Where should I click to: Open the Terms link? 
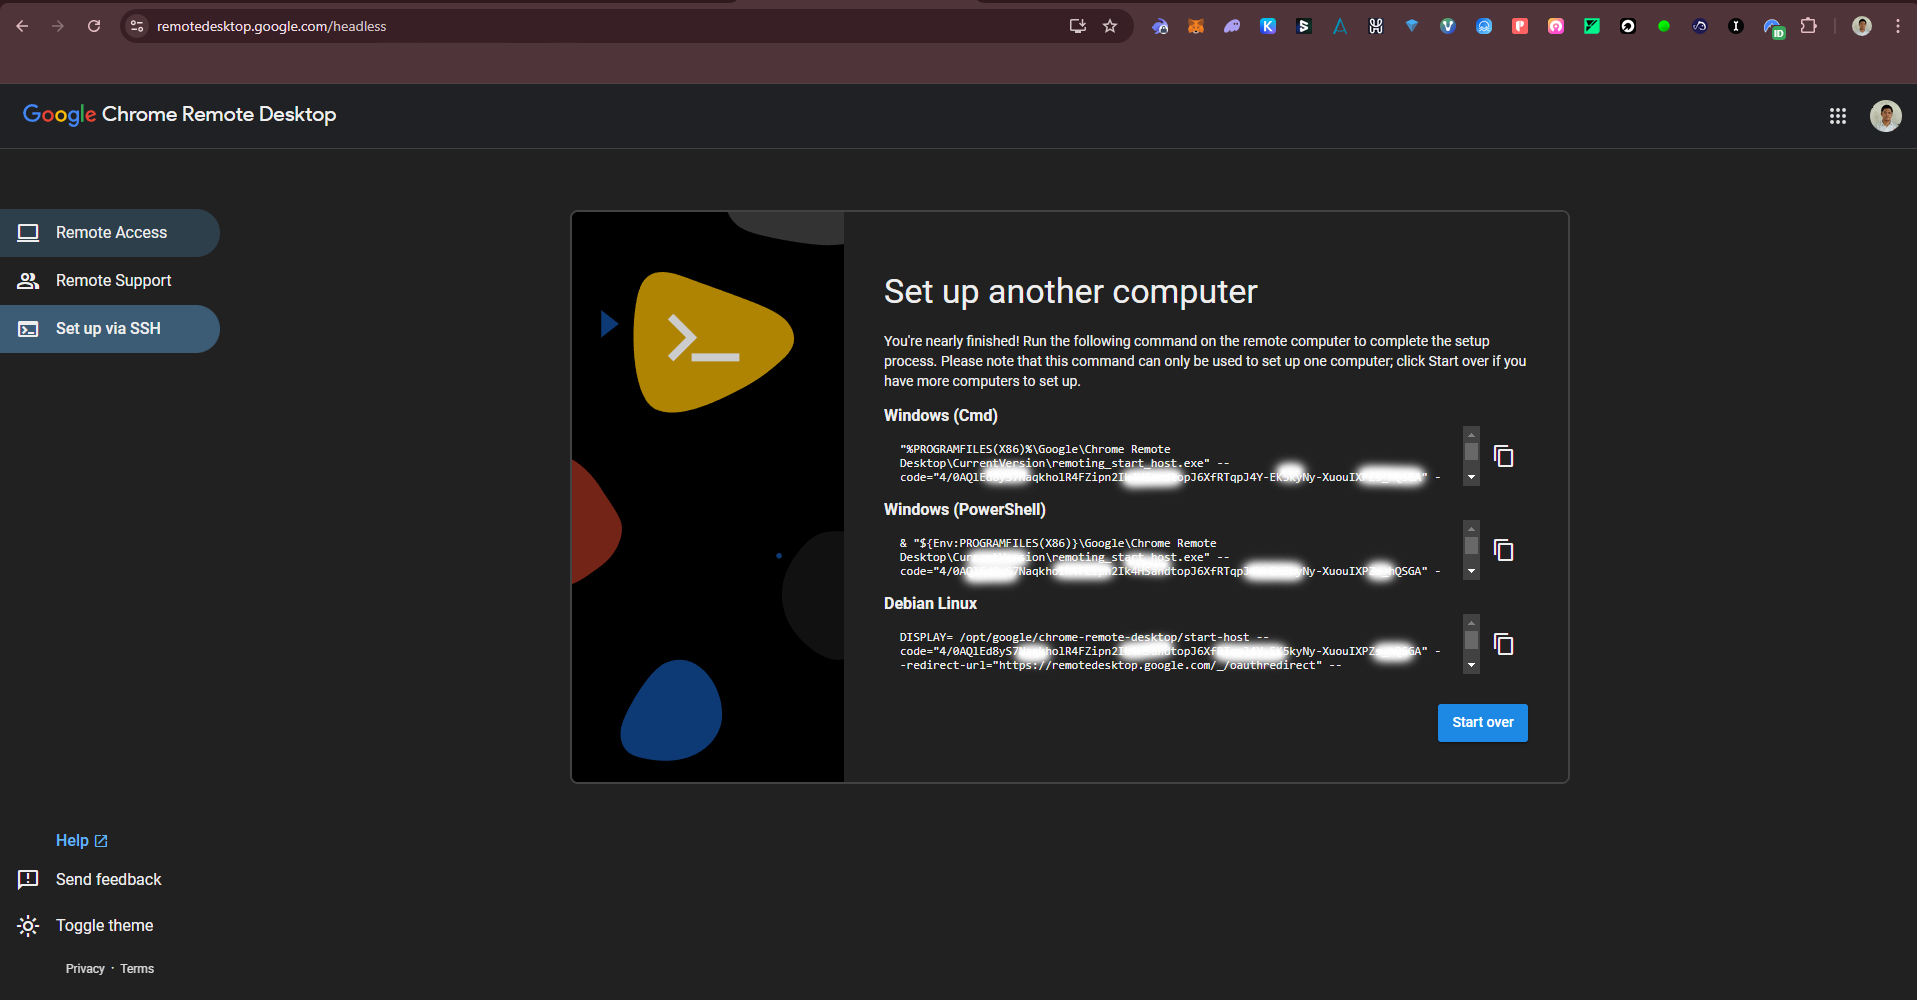pos(137,969)
